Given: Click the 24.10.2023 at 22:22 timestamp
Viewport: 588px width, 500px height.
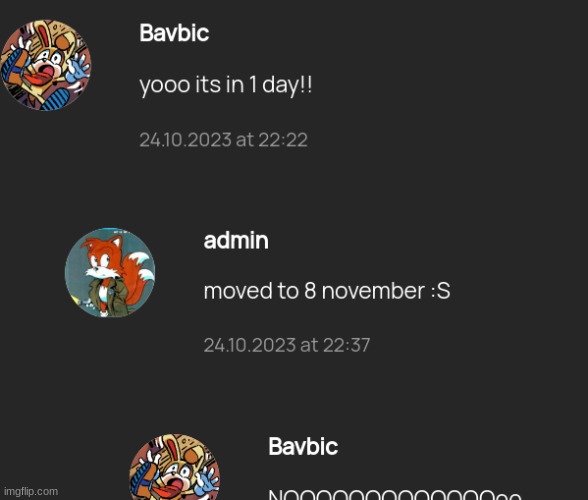Looking at the screenshot, I should pyautogui.click(x=224, y=140).
